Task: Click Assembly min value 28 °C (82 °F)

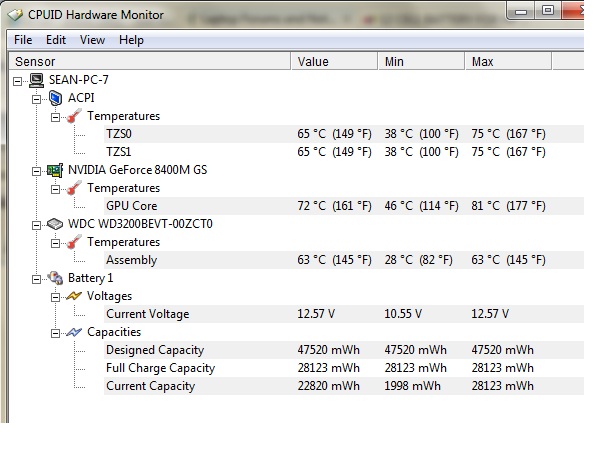Action: (418, 260)
